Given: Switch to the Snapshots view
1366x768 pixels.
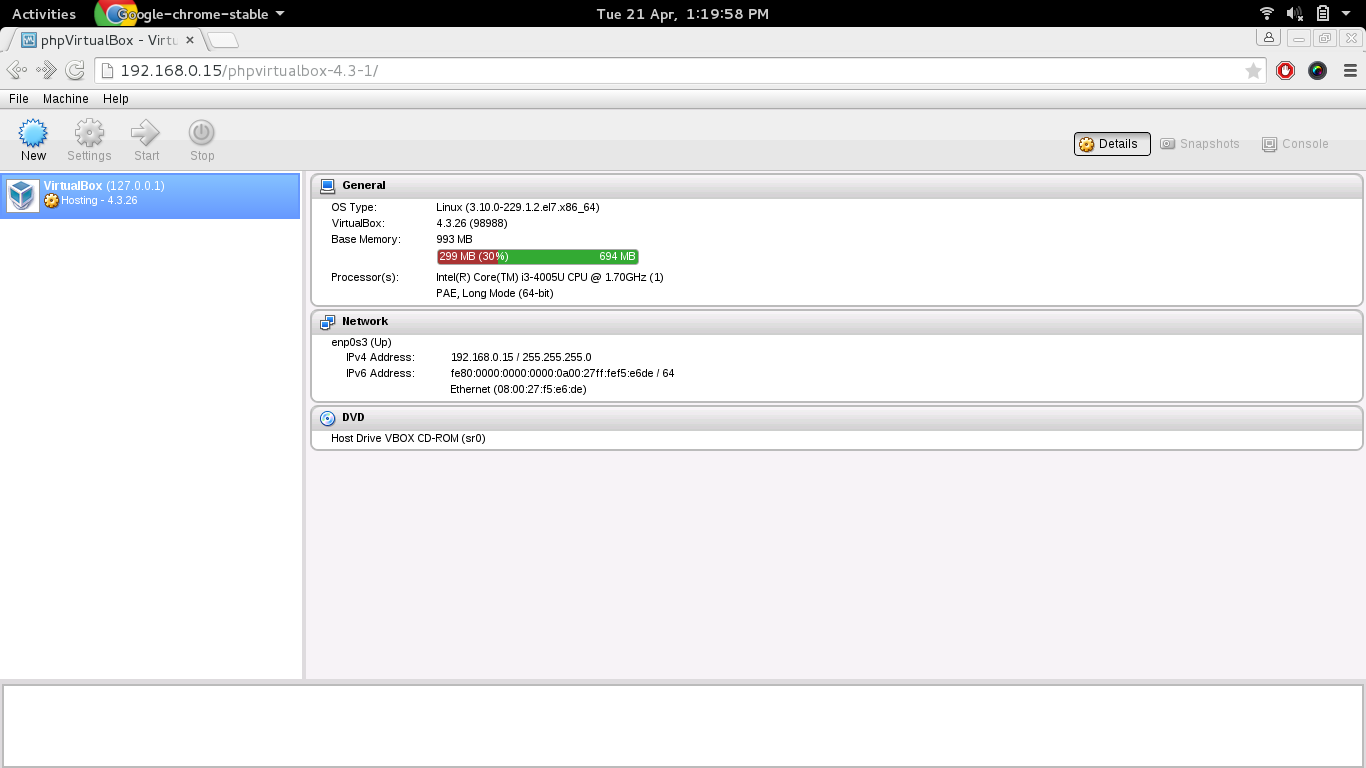Looking at the screenshot, I should (1199, 143).
